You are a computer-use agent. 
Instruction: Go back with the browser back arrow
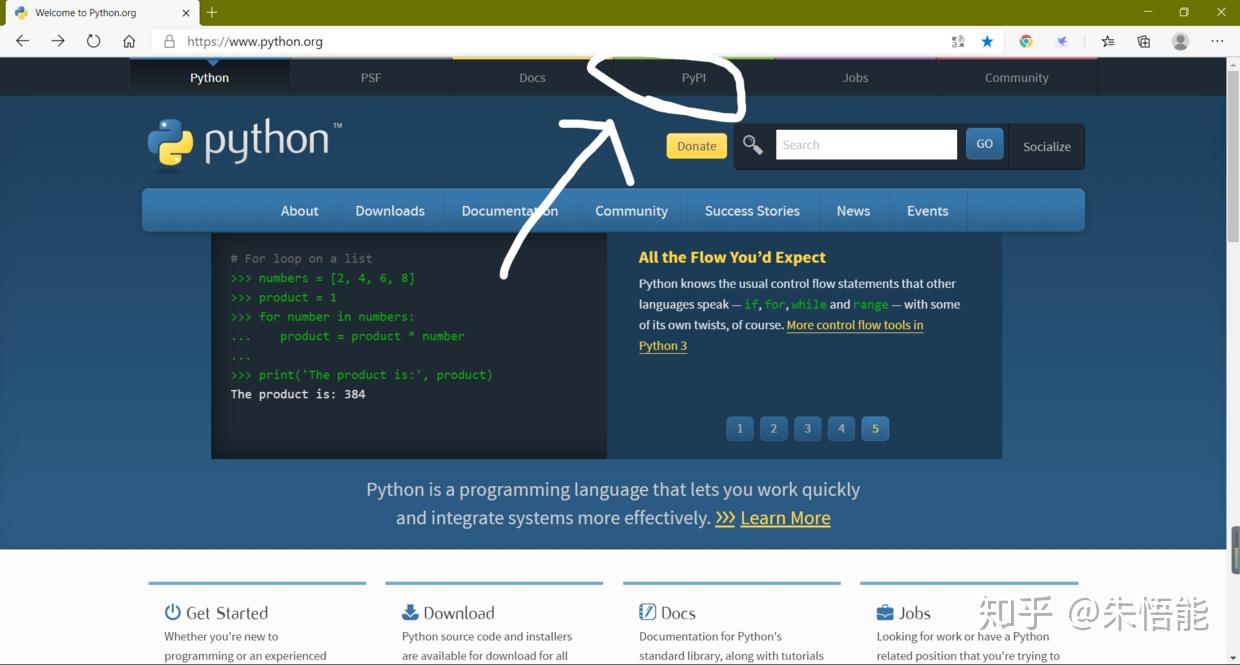tap(23, 41)
